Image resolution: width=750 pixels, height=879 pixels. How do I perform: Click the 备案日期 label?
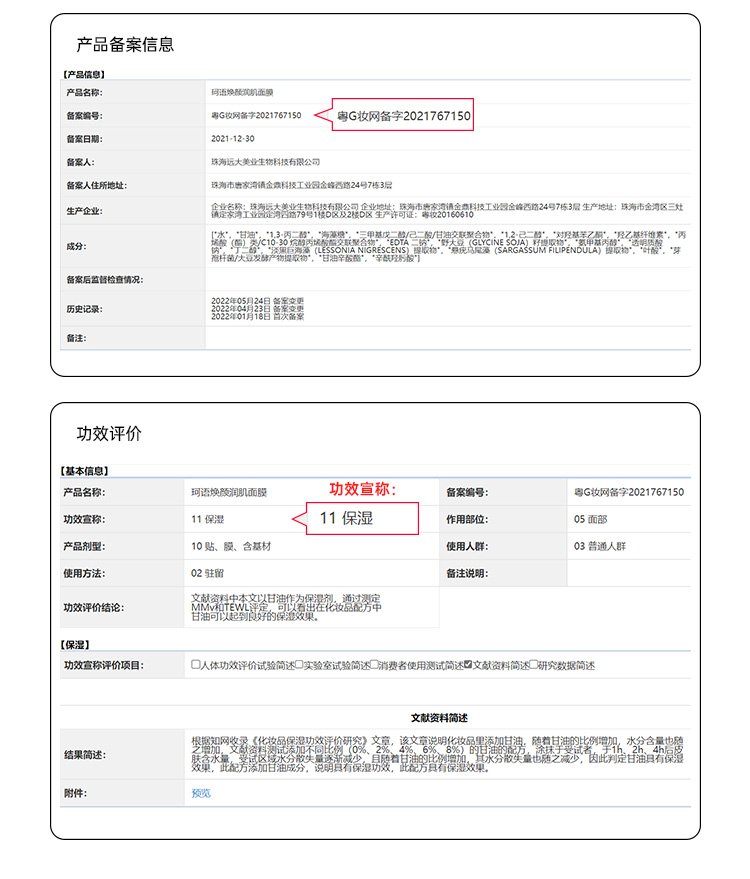[84, 138]
